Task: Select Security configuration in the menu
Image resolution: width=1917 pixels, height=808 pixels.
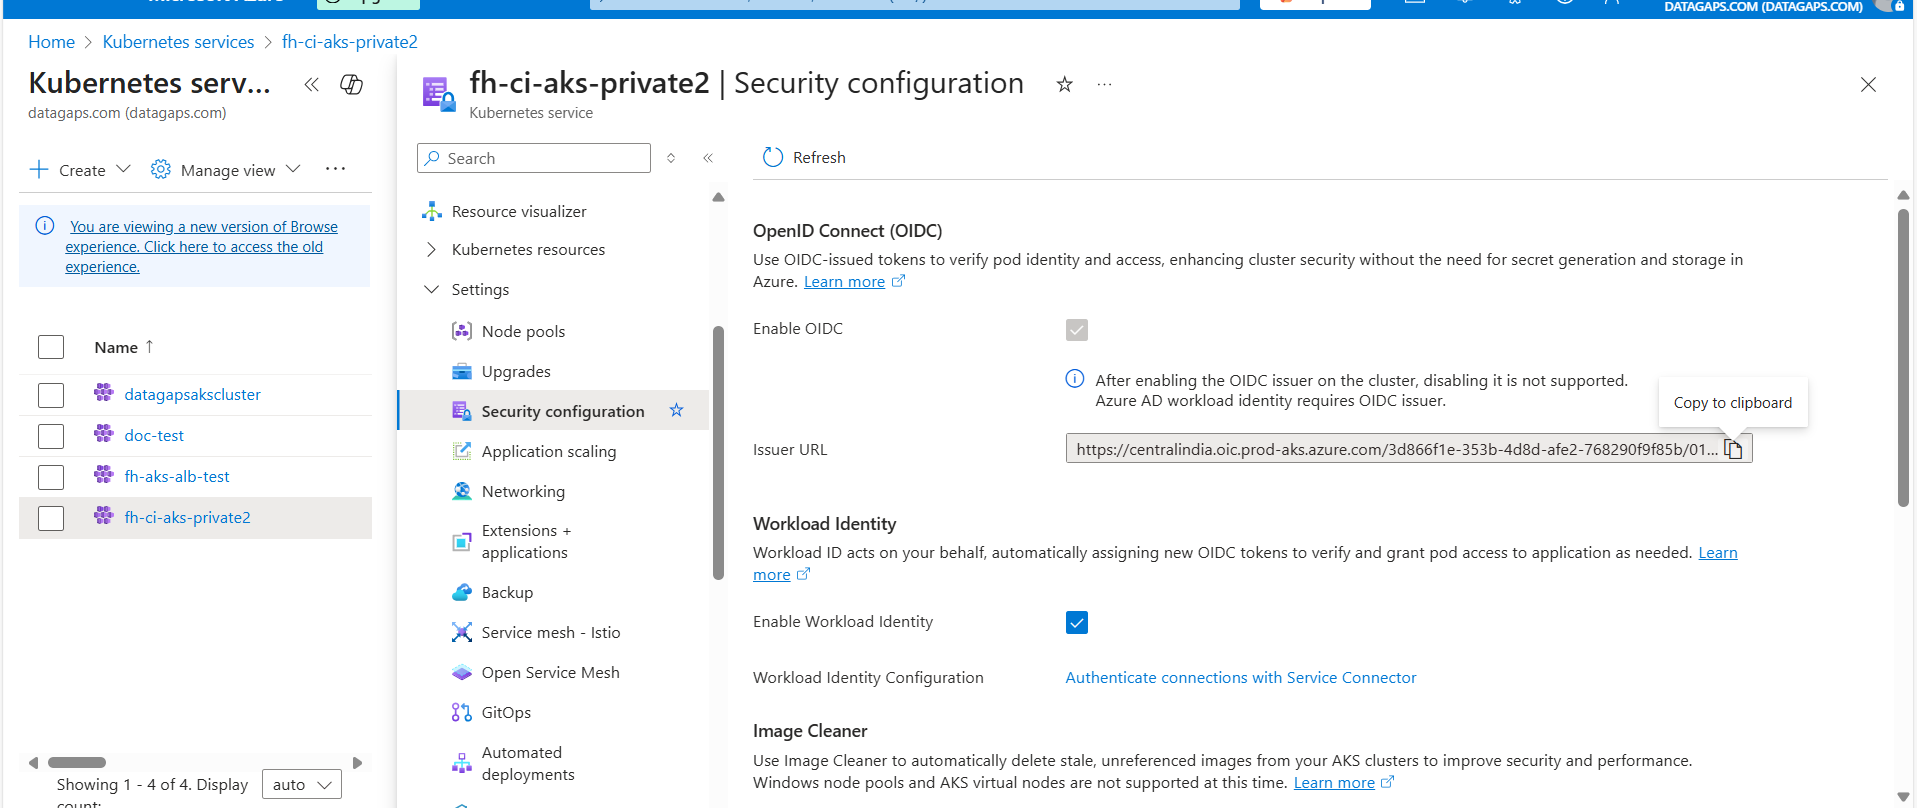Action: click(x=563, y=411)
